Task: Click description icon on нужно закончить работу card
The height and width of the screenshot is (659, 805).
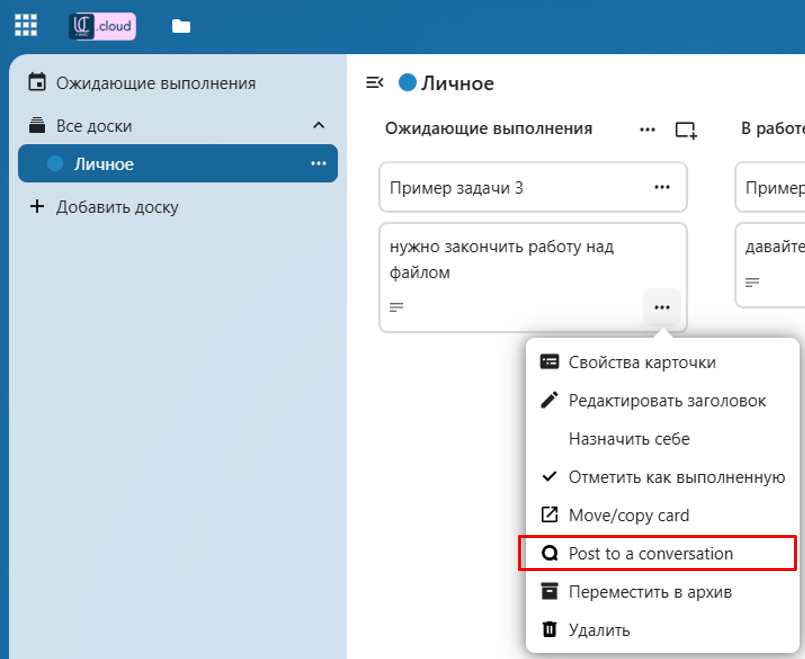Action: 396,307
